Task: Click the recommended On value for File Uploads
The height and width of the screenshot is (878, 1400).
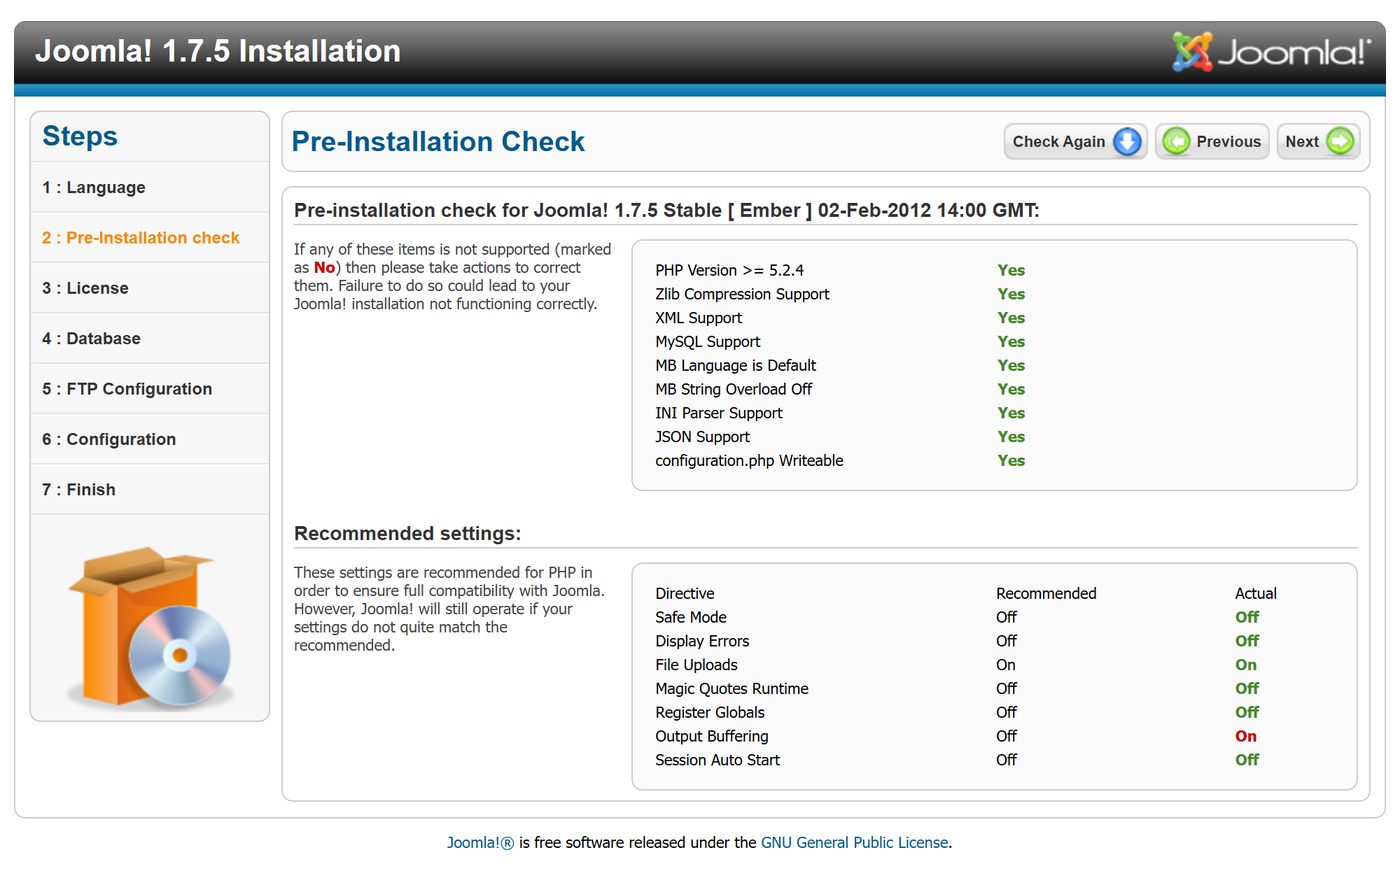Action: (1006, 665)
